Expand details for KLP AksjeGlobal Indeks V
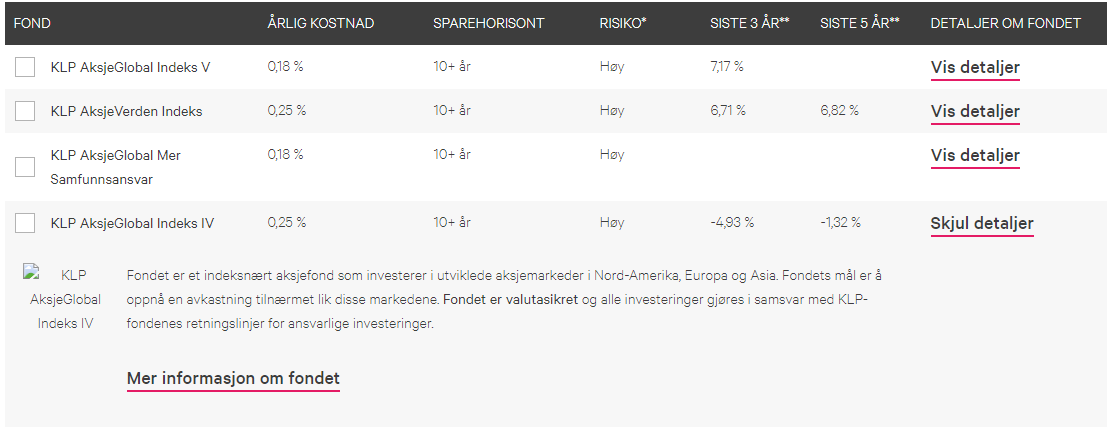1107x427 pixels. pos(975,68)
